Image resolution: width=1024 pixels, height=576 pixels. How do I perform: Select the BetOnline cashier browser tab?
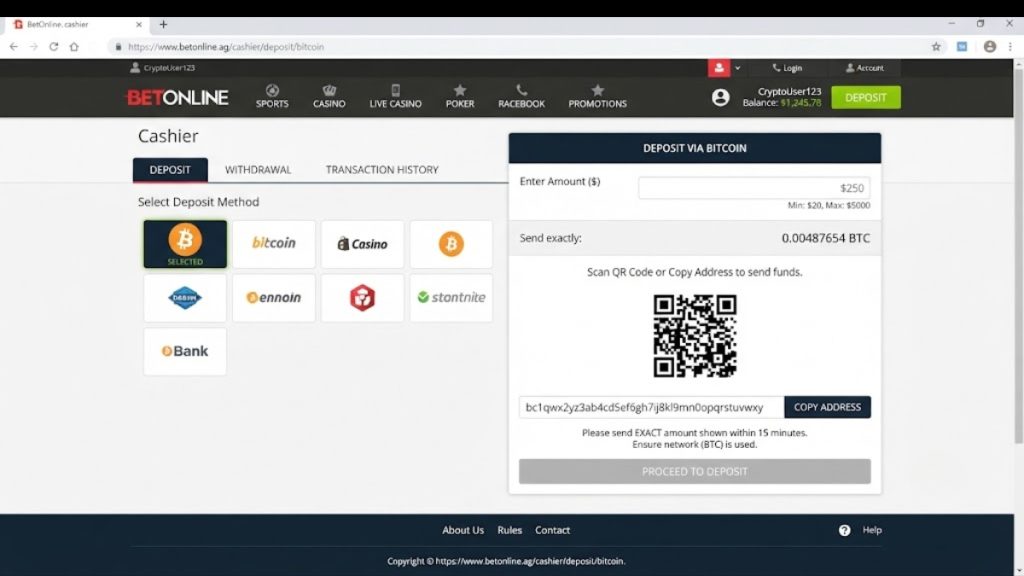point(77,25)
